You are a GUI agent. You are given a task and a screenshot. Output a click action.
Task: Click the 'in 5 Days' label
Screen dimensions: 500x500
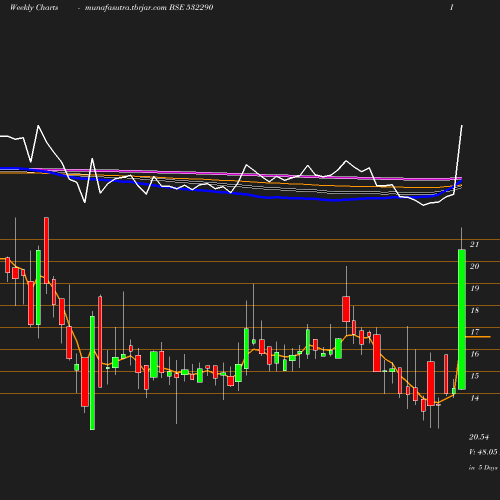coord(483,468)
